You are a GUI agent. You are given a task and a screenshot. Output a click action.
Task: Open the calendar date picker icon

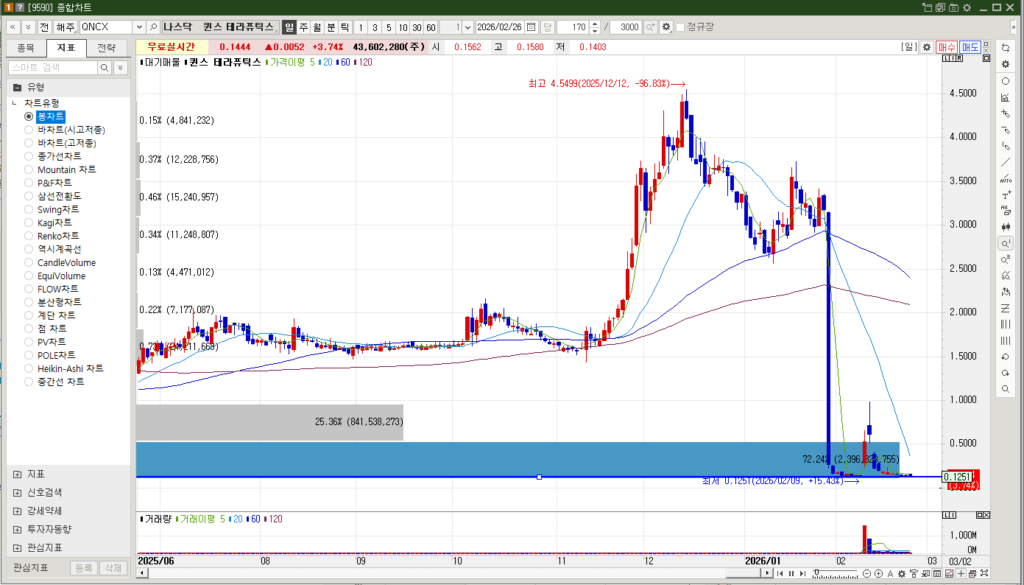coord(531,27)
